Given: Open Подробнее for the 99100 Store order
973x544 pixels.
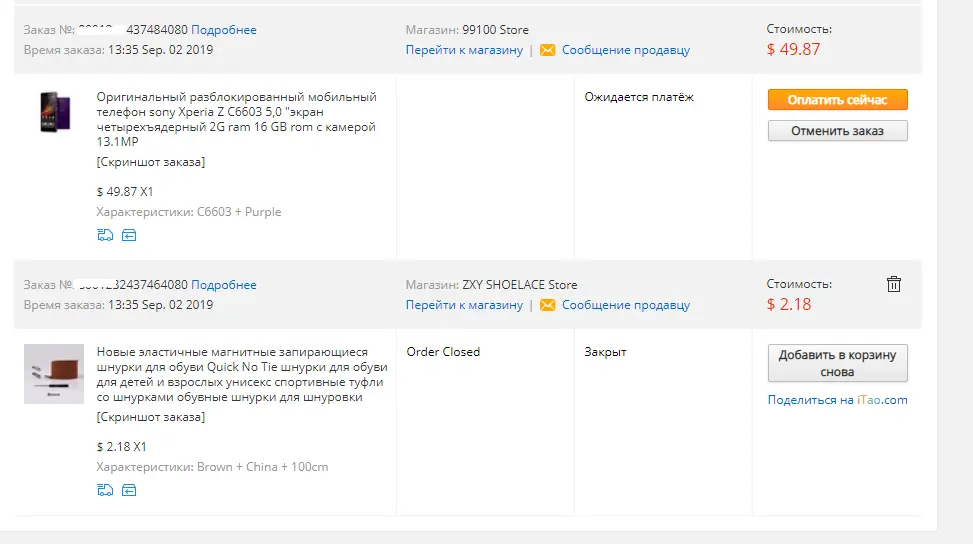Looking at the screenshot, I should [223, 30].
